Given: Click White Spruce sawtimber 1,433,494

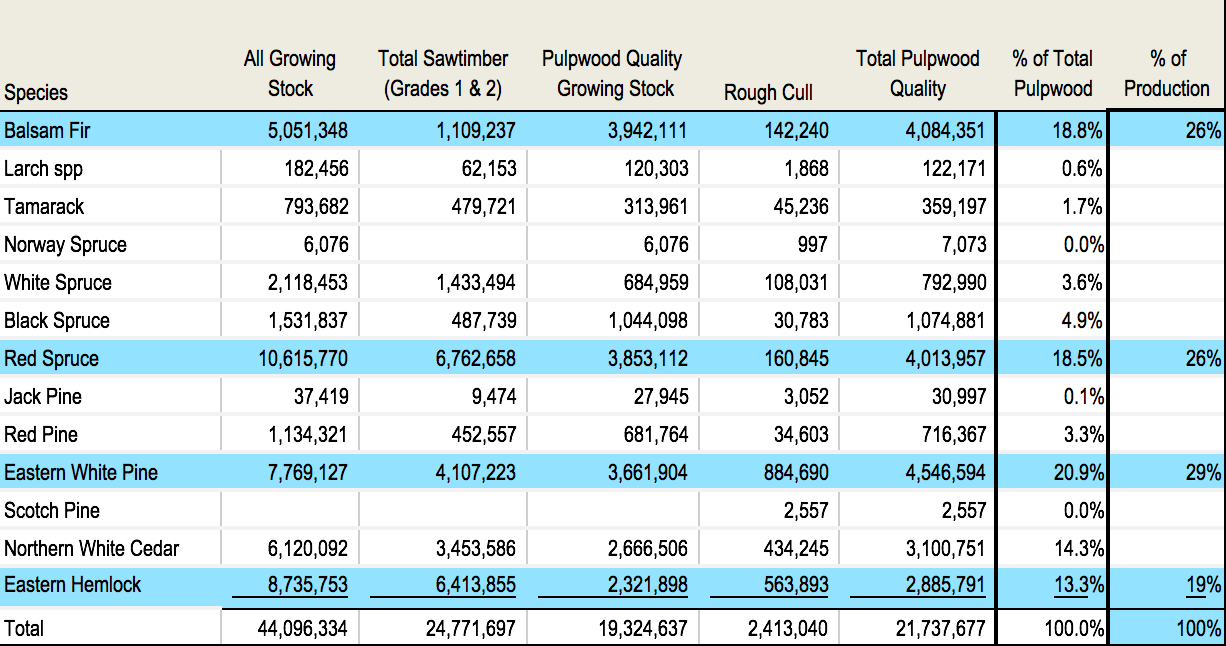Looking at the screenshot, I should [476, 283].
